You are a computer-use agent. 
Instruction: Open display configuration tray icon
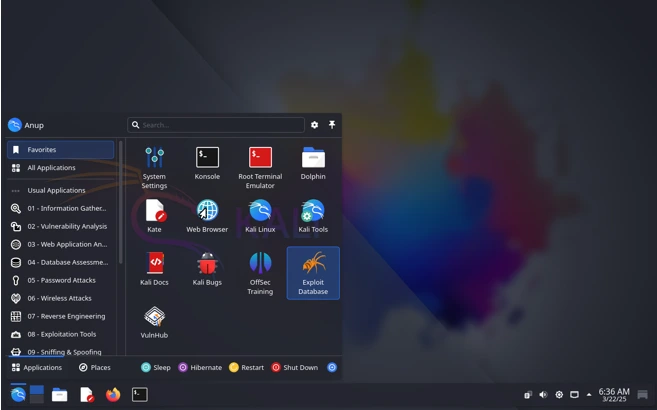[x=574, y=395]
